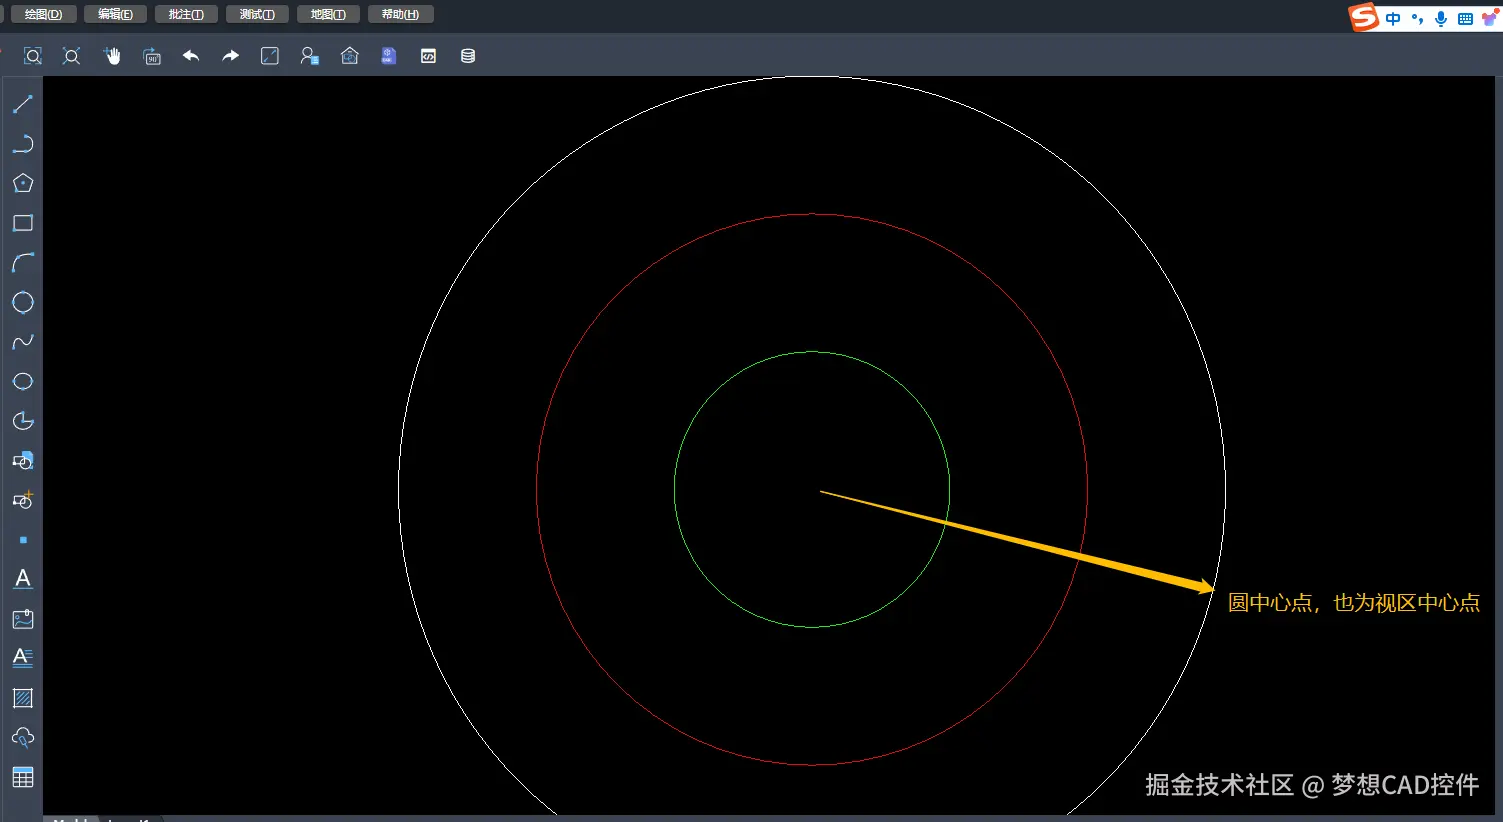Select the Spline curve tool
Image resolution: width=1503 pixels, height=822 pixels.
coord(23,342)
